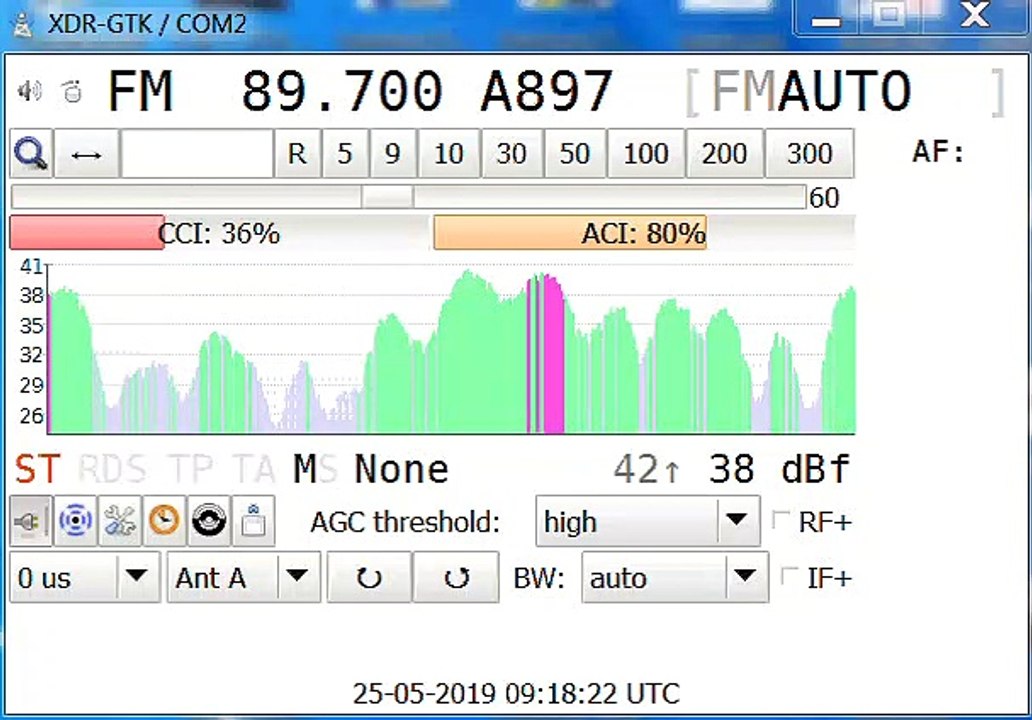Open the blue pattern radar icon
The image size is (1032, 720).
(75, 521)
